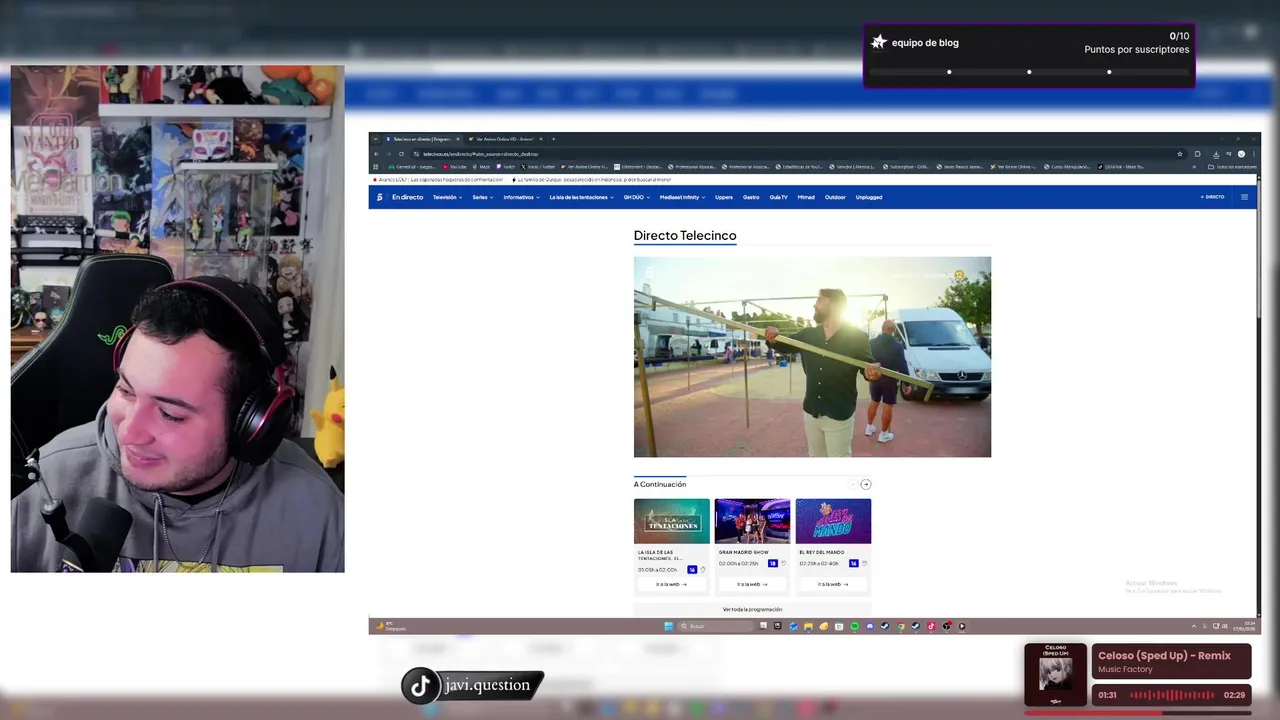Open Microsoft Store from the taskbar
This screenshot has width=1280, height=720.
tap(839, 626)
